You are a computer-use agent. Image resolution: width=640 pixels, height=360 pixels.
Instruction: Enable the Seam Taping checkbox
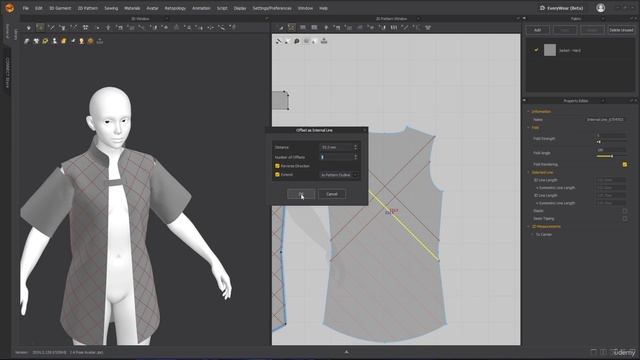624,219
